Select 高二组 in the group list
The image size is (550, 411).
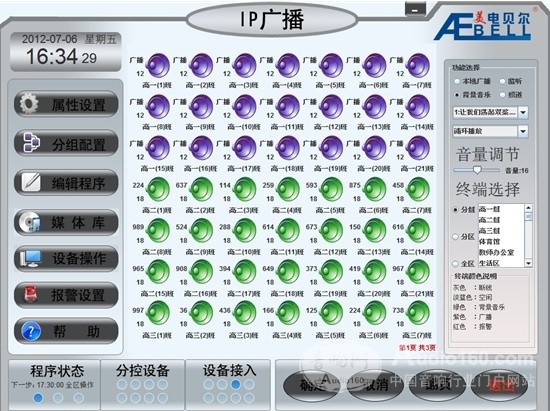click(489, 220)
